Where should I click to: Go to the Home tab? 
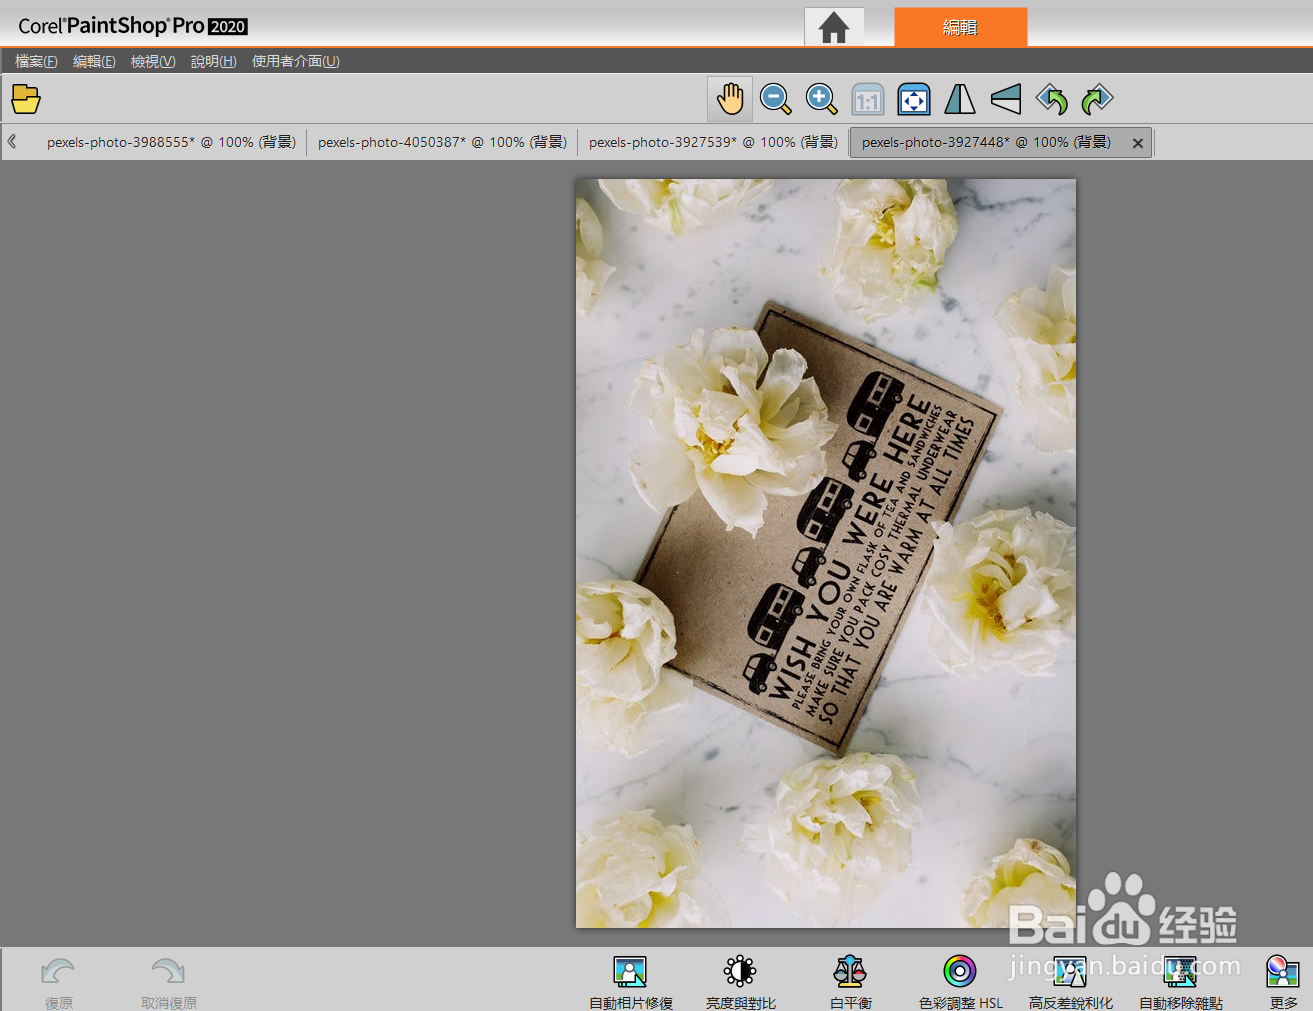coord(834,27)
